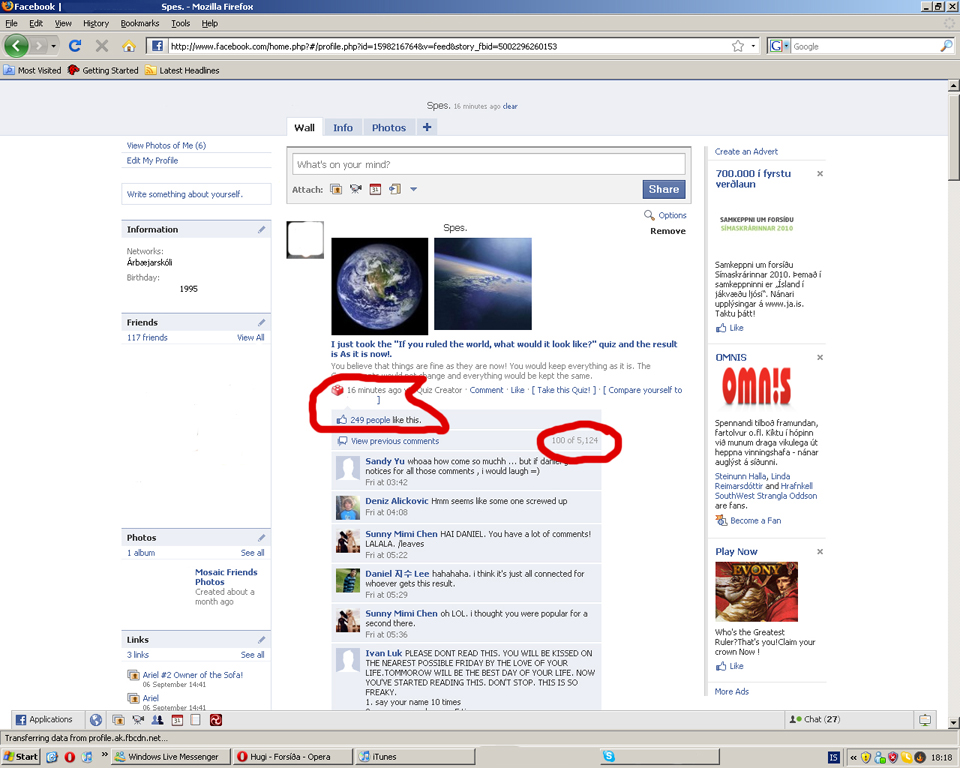
Task: Switch to the Info tab
Action: point(343,127)
